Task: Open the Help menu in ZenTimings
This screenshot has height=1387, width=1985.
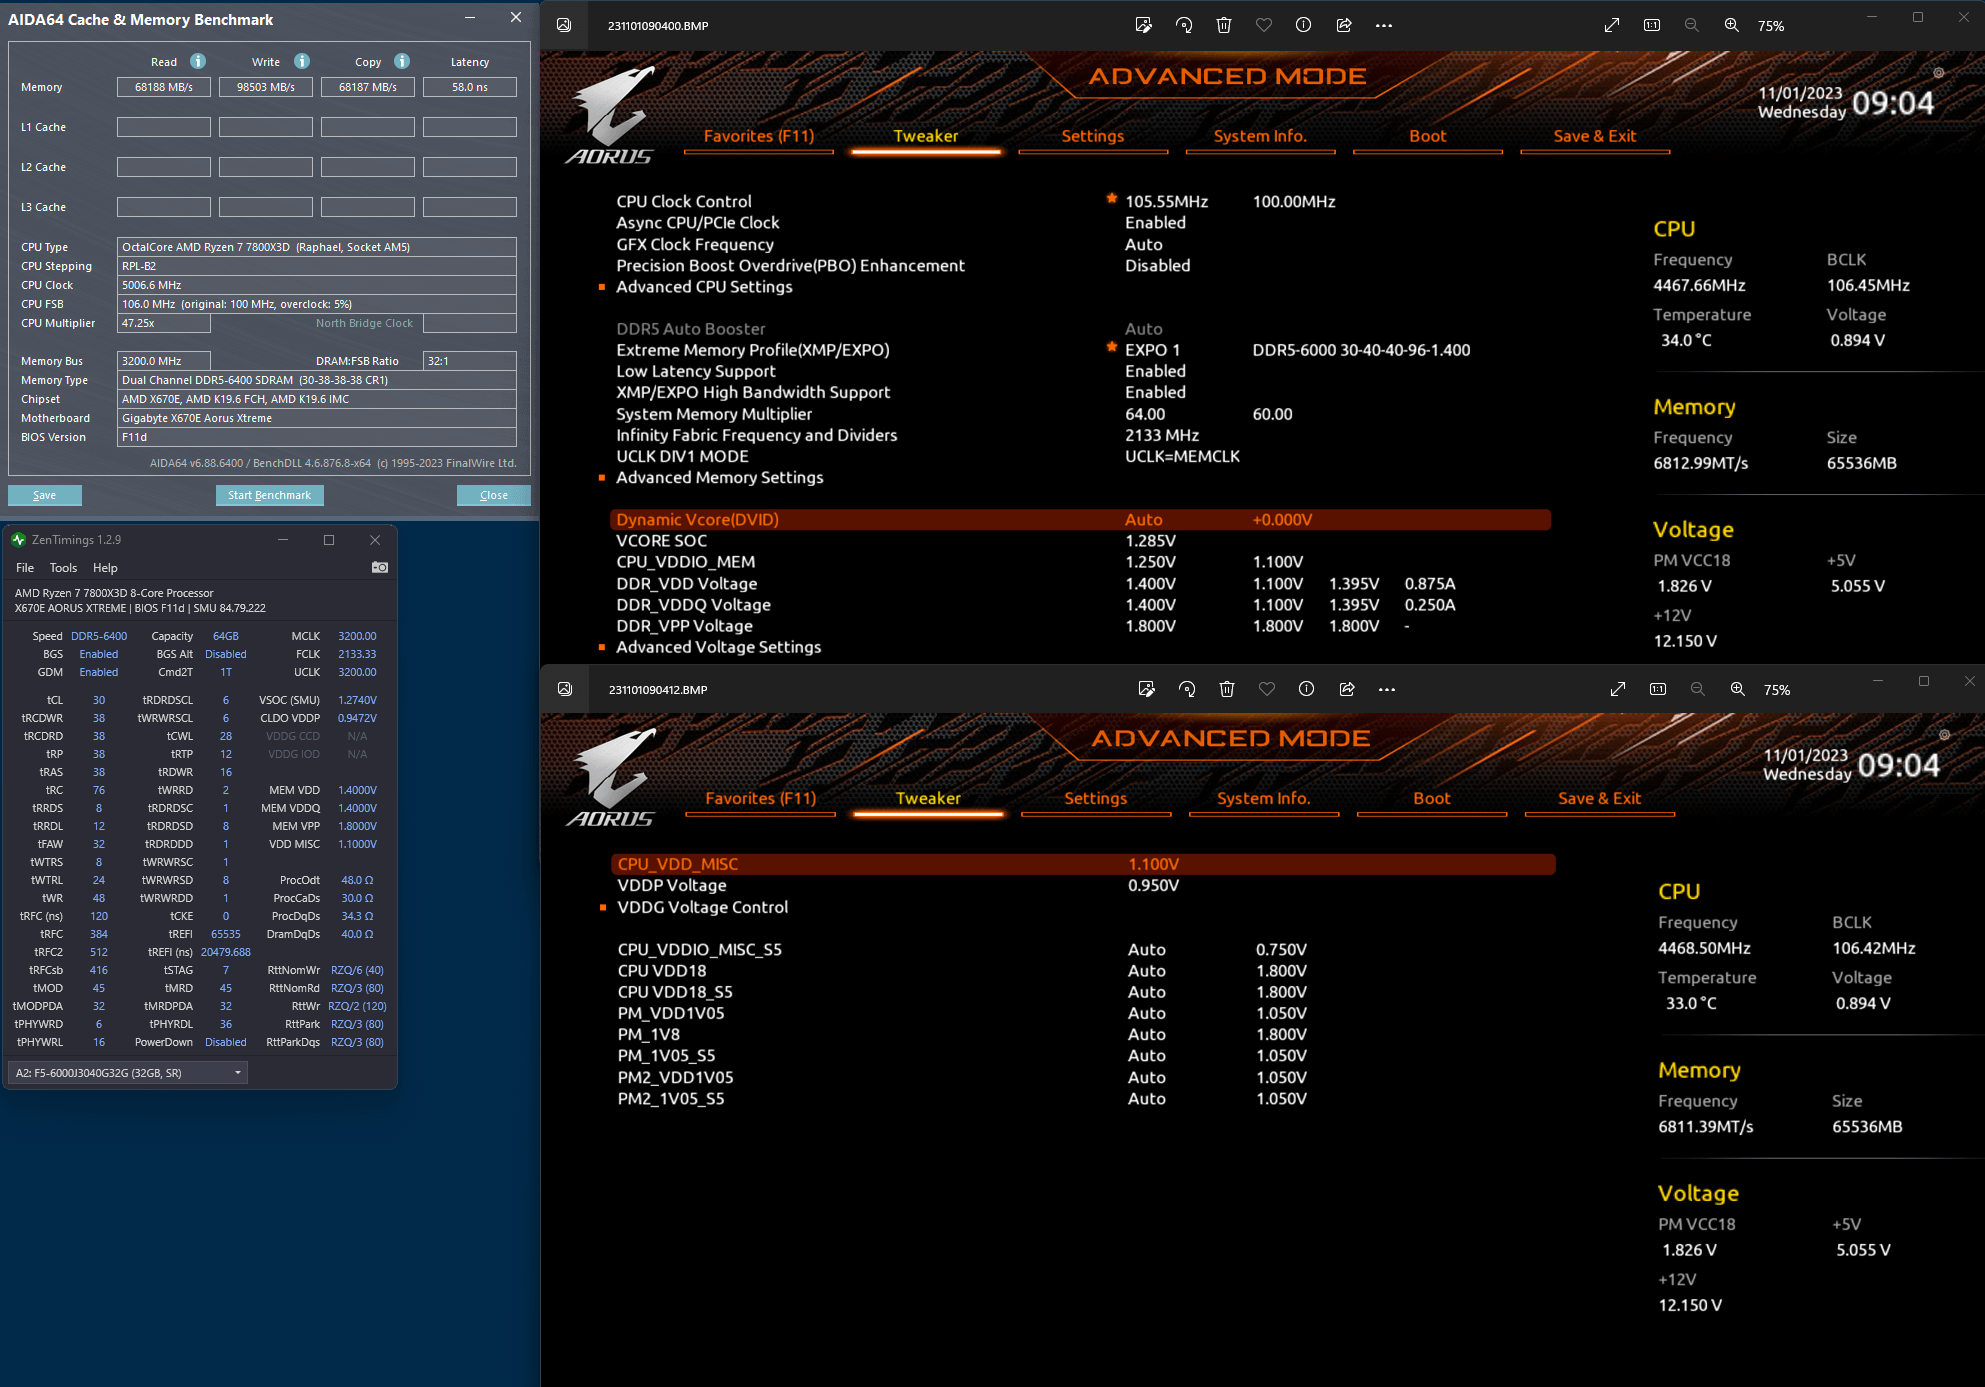Action: [x=105, y=568]
